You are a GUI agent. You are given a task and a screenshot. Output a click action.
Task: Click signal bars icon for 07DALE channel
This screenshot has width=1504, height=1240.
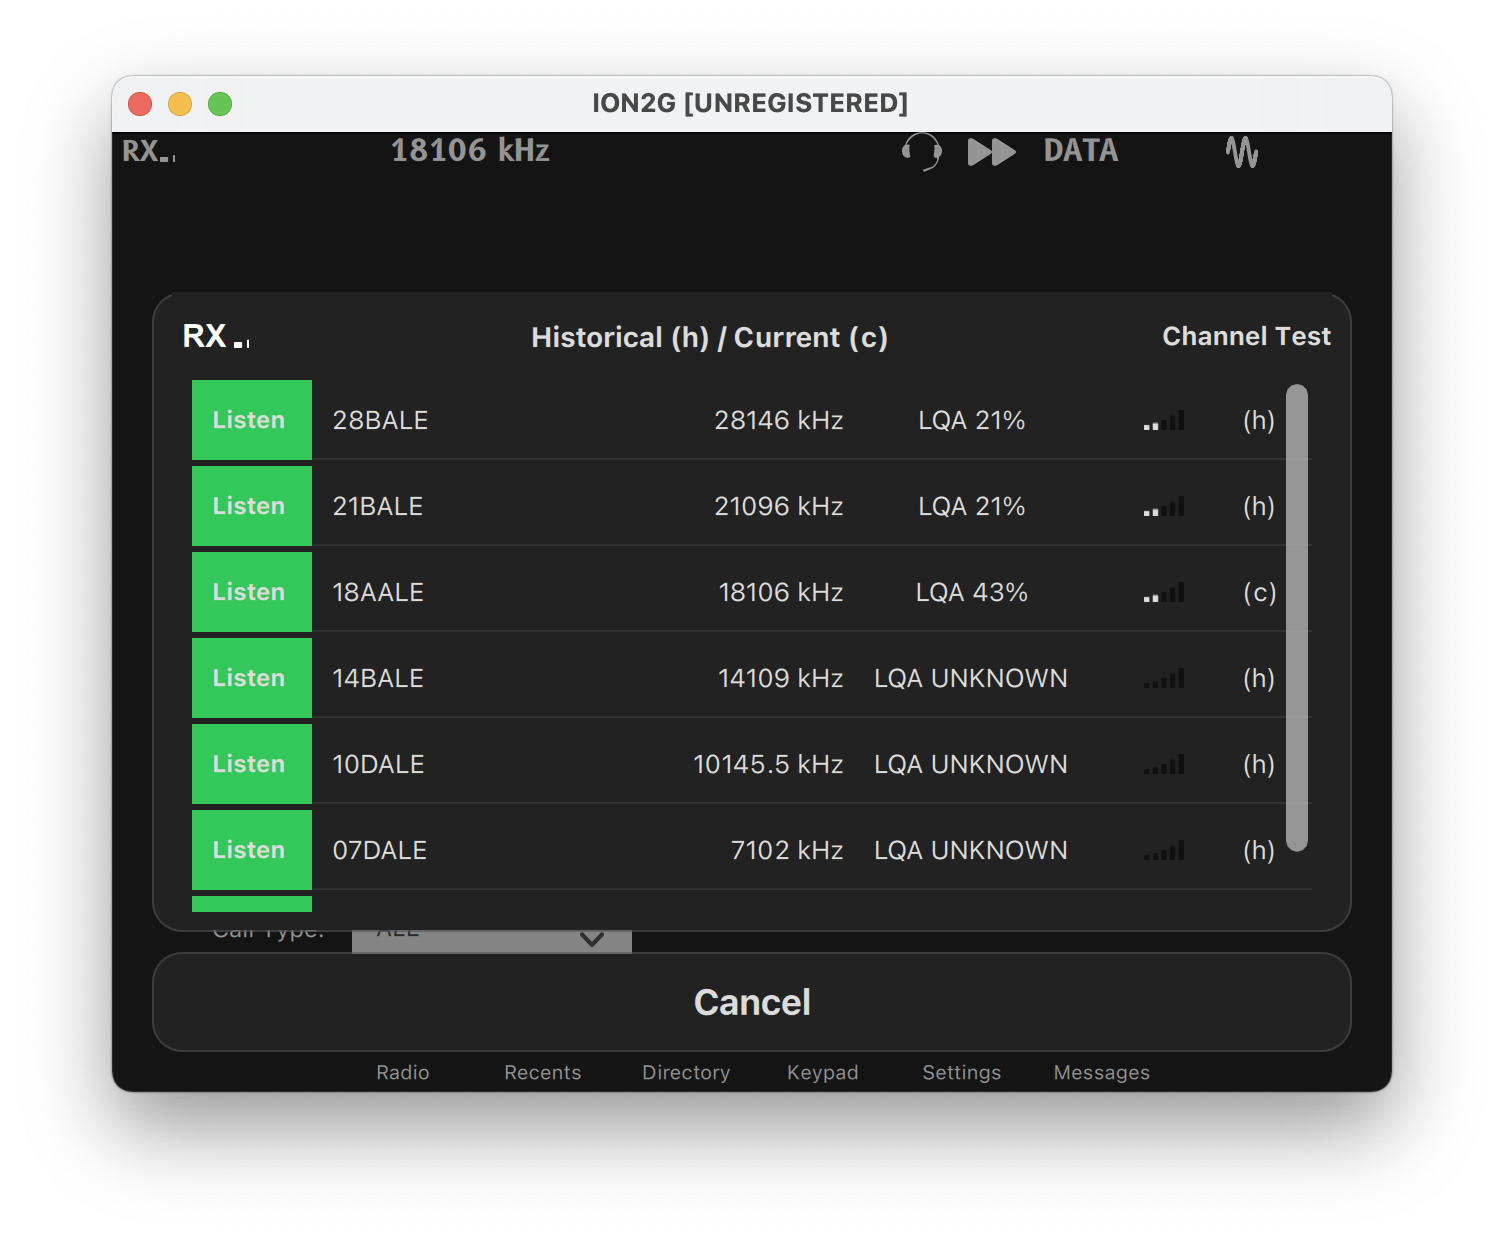(1164, 851)
